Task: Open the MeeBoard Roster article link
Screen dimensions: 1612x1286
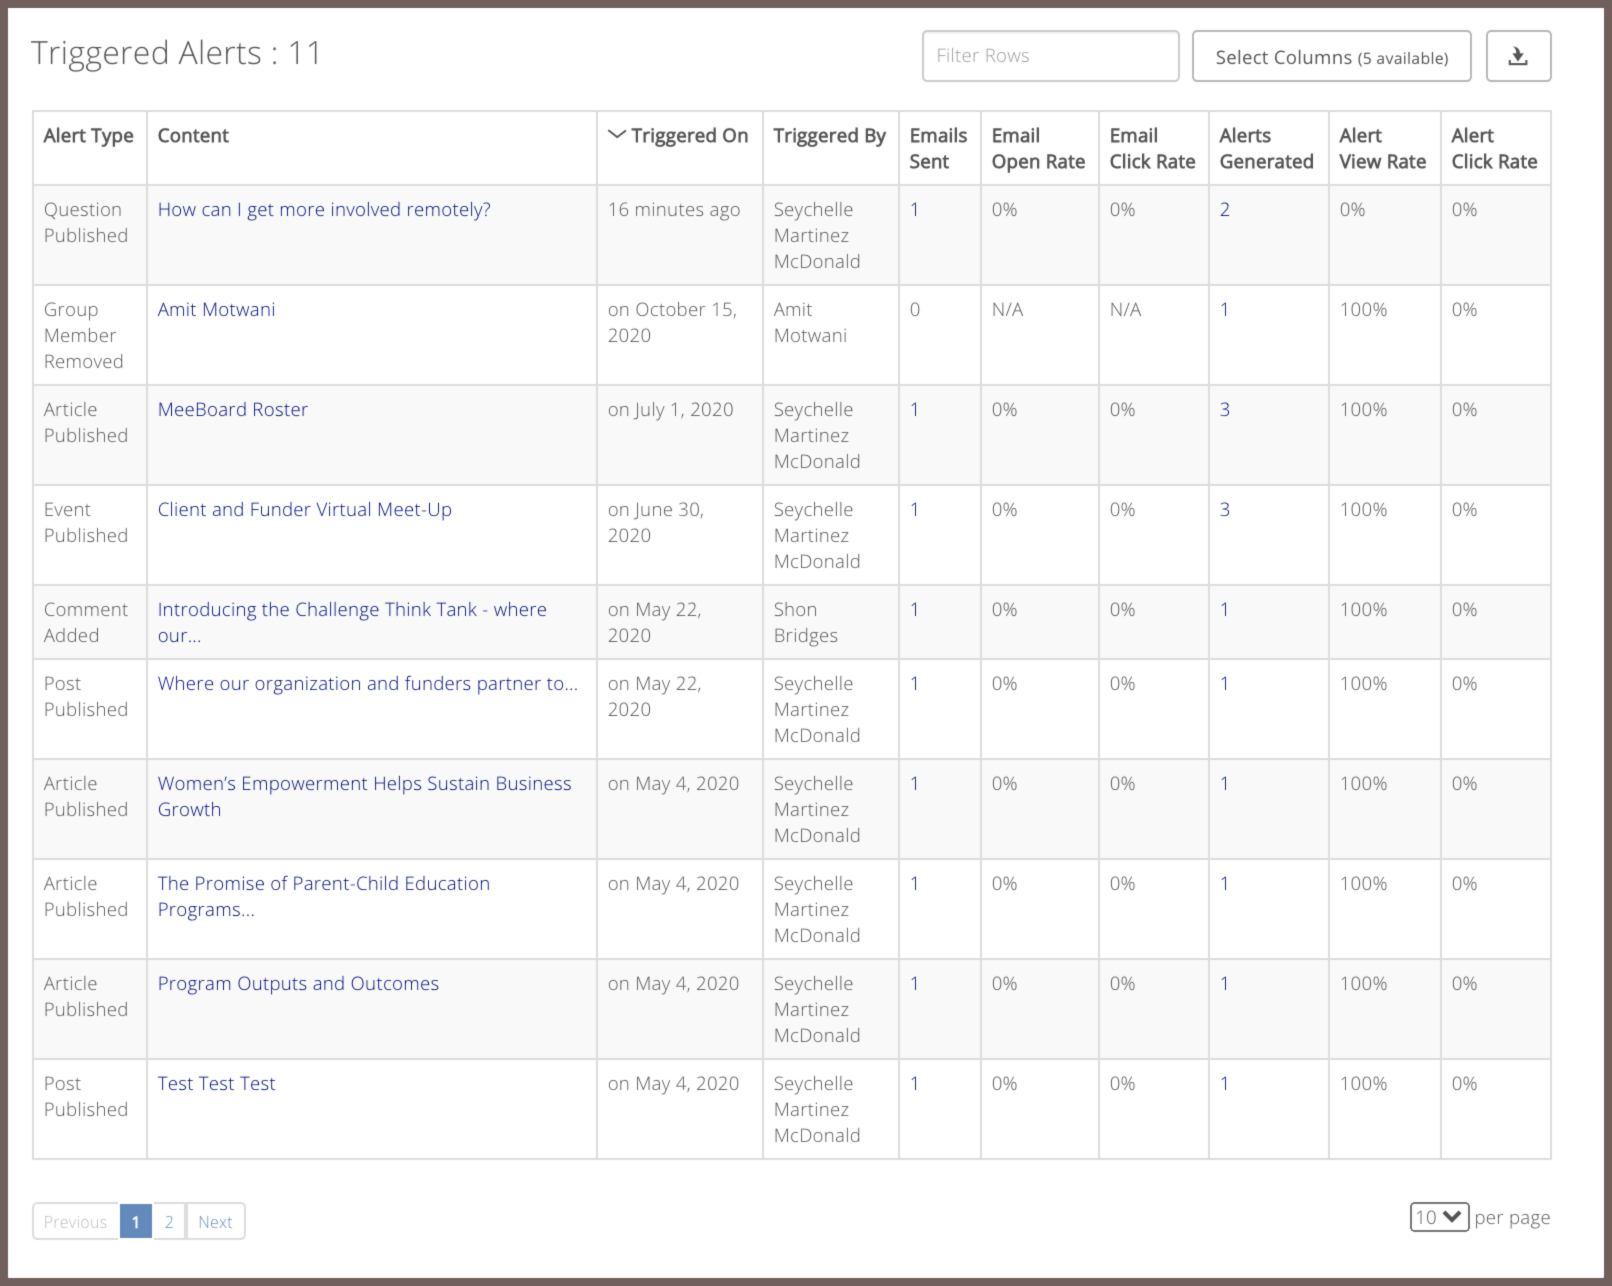Action: 232,409
